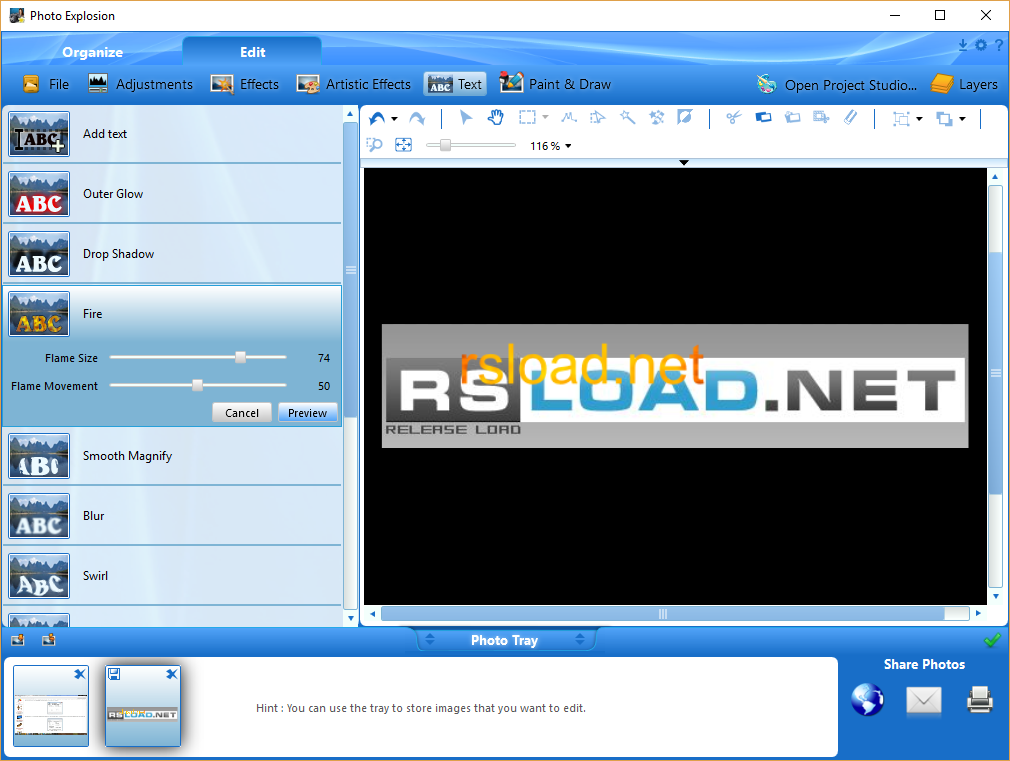Image resolution: width=1010 pixels, height=761 pixels.
Task: Click the scissors cut icon
Action: tap(734, 117)
